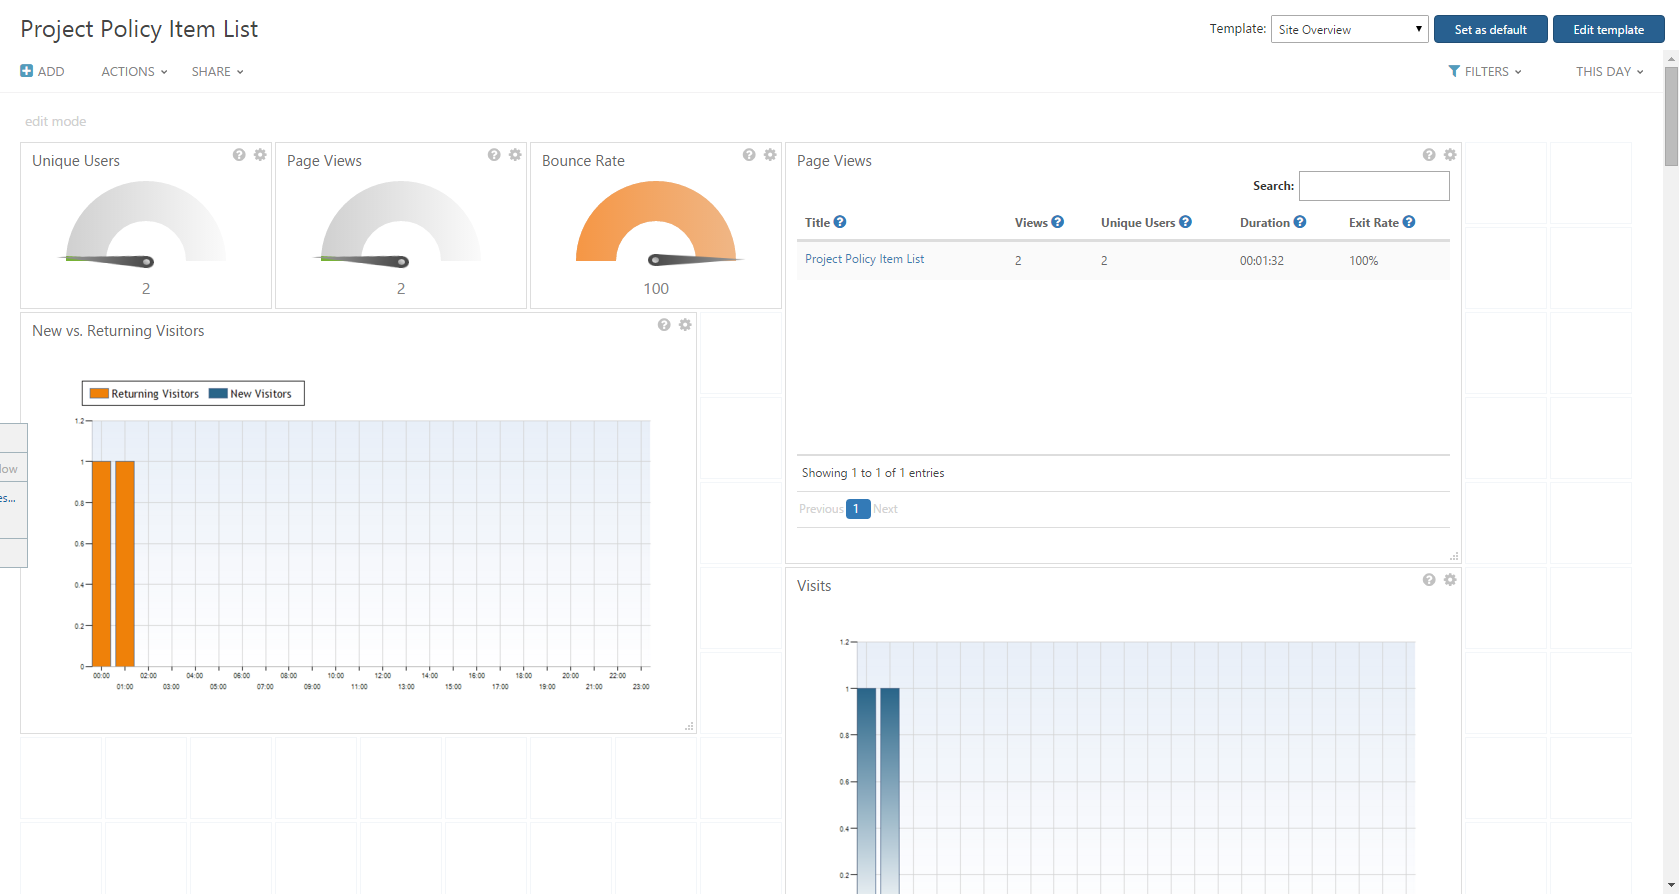
Task: Open settings gear of New vs. Returning Visitors
Action: tap(685, 325)
